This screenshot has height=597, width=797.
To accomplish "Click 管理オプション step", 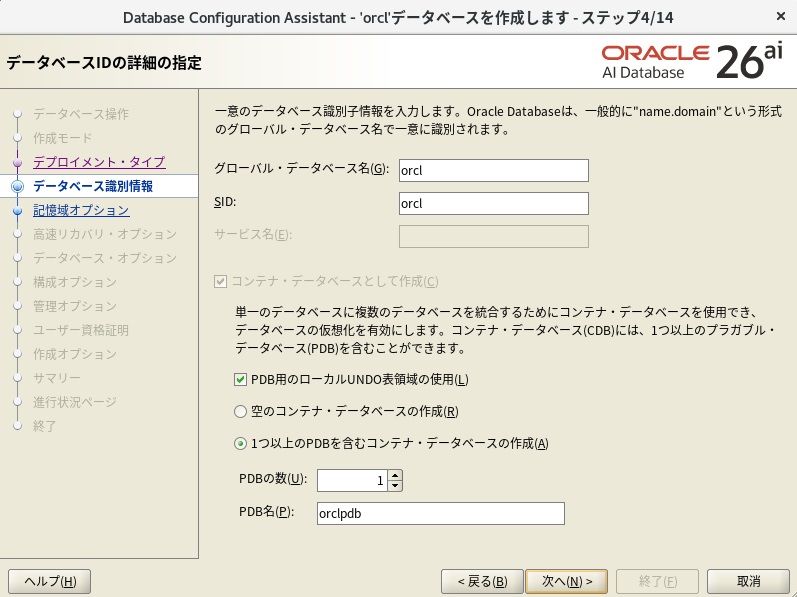I will 75,306.
